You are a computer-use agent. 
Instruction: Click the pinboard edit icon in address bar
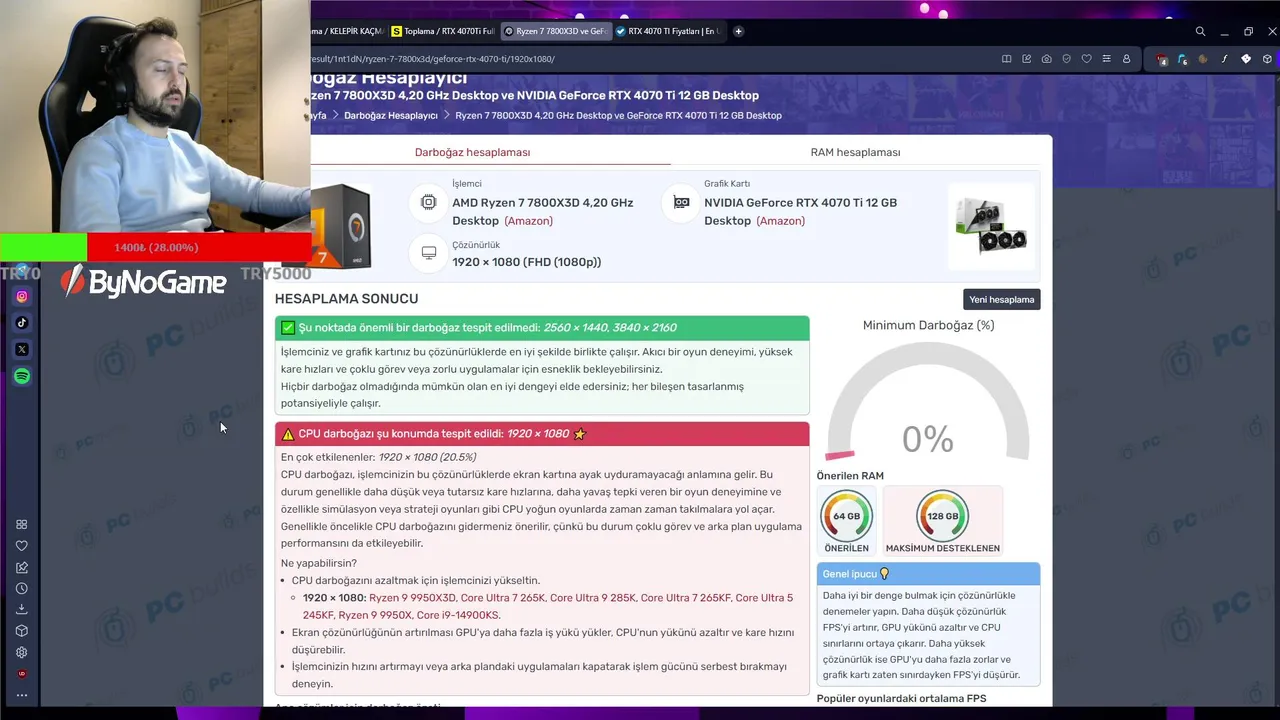tap(1026, 59)
